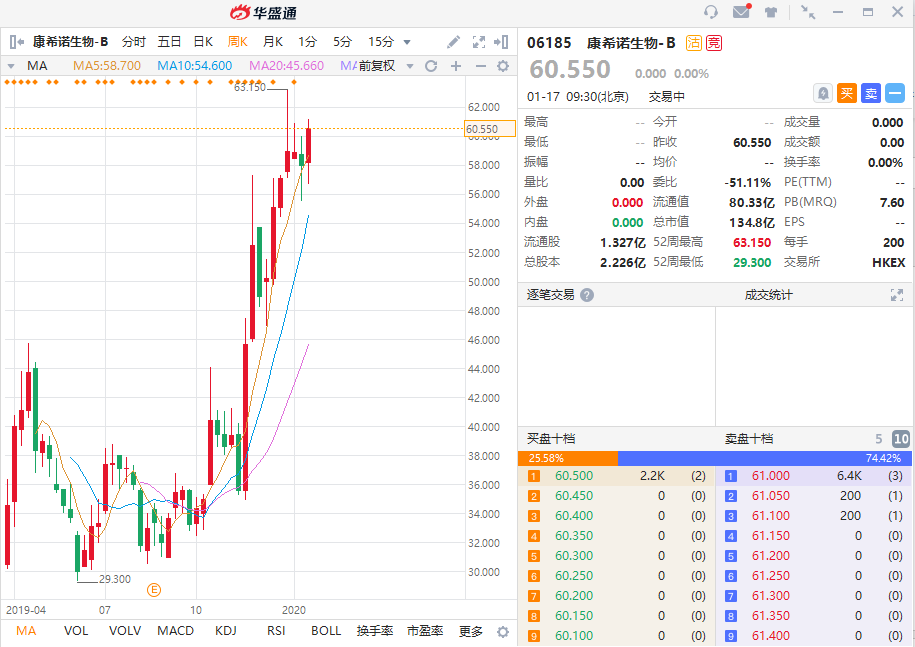This screenshot has height=647, width=915.
Task: Expand the MA indicator dropdown arrow
Action: (11, 66)
